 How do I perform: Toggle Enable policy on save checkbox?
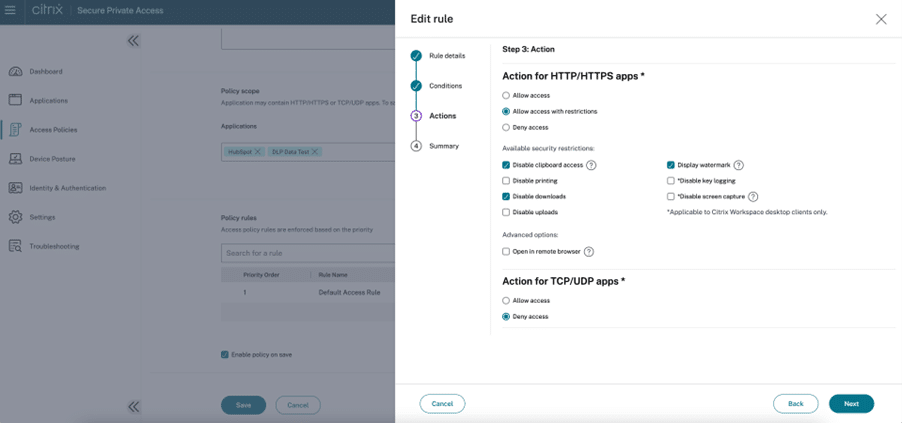point(225,355)
